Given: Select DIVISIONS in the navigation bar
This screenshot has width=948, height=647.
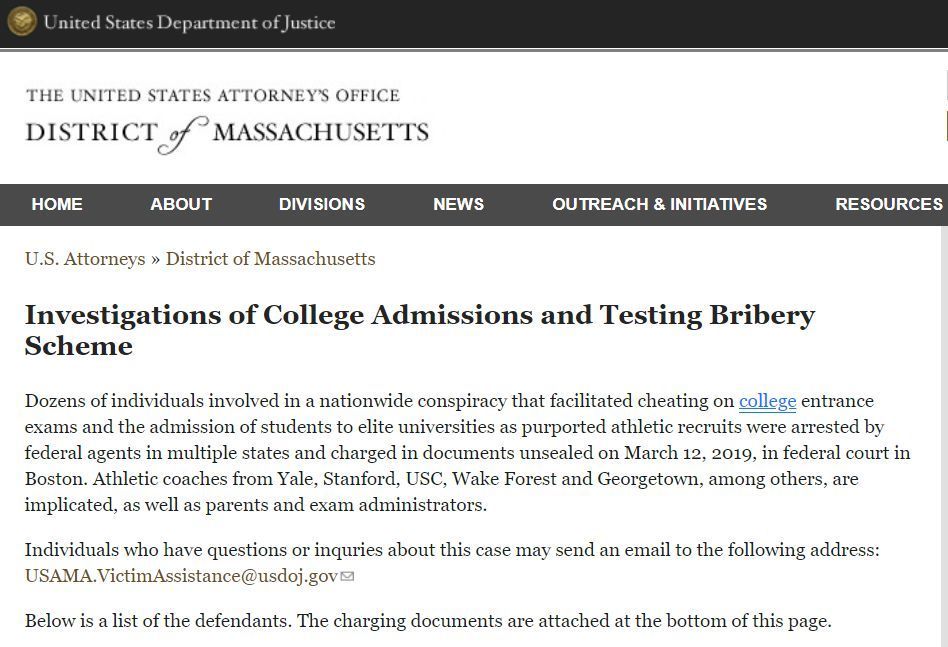Looking at the screenshot, I should pyautogui.click(x=321, y=204).
